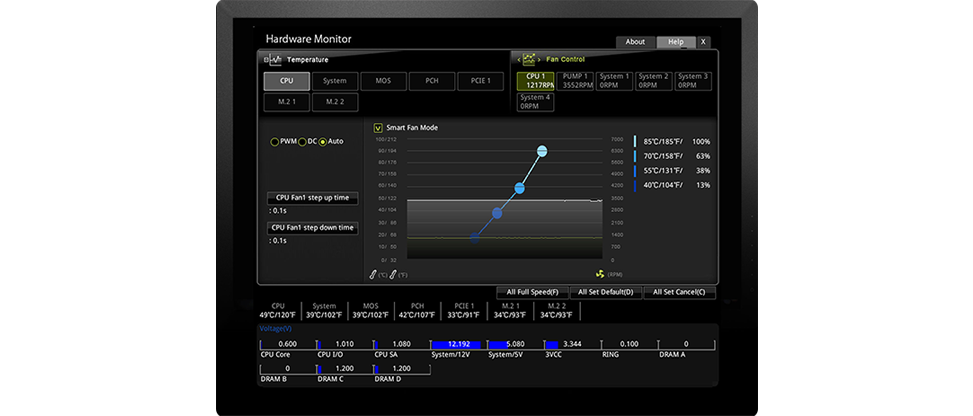The image size is (973, 416).
Task: Click the CPU 49°C/120°F temperature reading
Action: coord(278,311)
